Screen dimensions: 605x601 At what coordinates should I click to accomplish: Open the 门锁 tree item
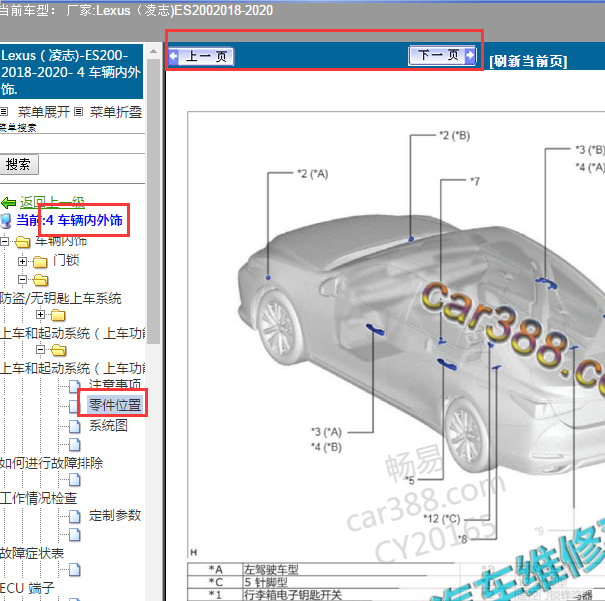coord(66,260)
